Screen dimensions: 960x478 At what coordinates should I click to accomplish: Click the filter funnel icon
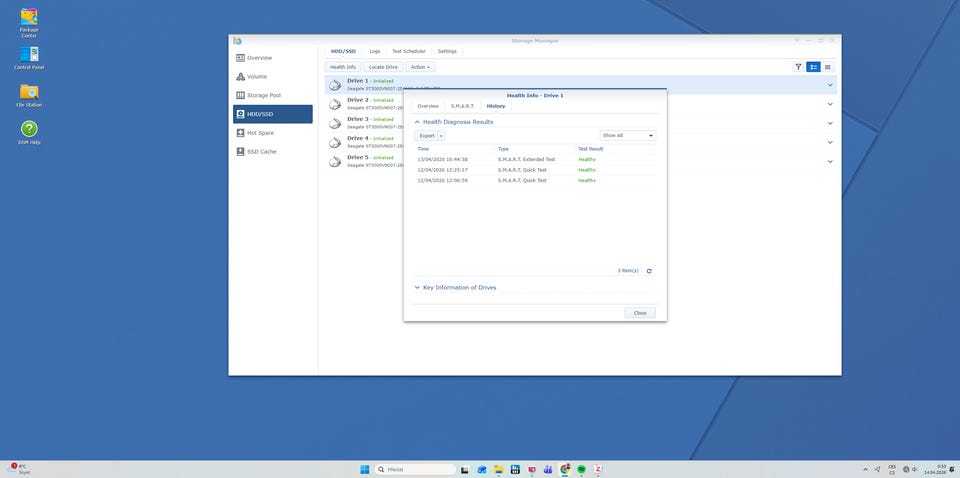coord(798,67)
